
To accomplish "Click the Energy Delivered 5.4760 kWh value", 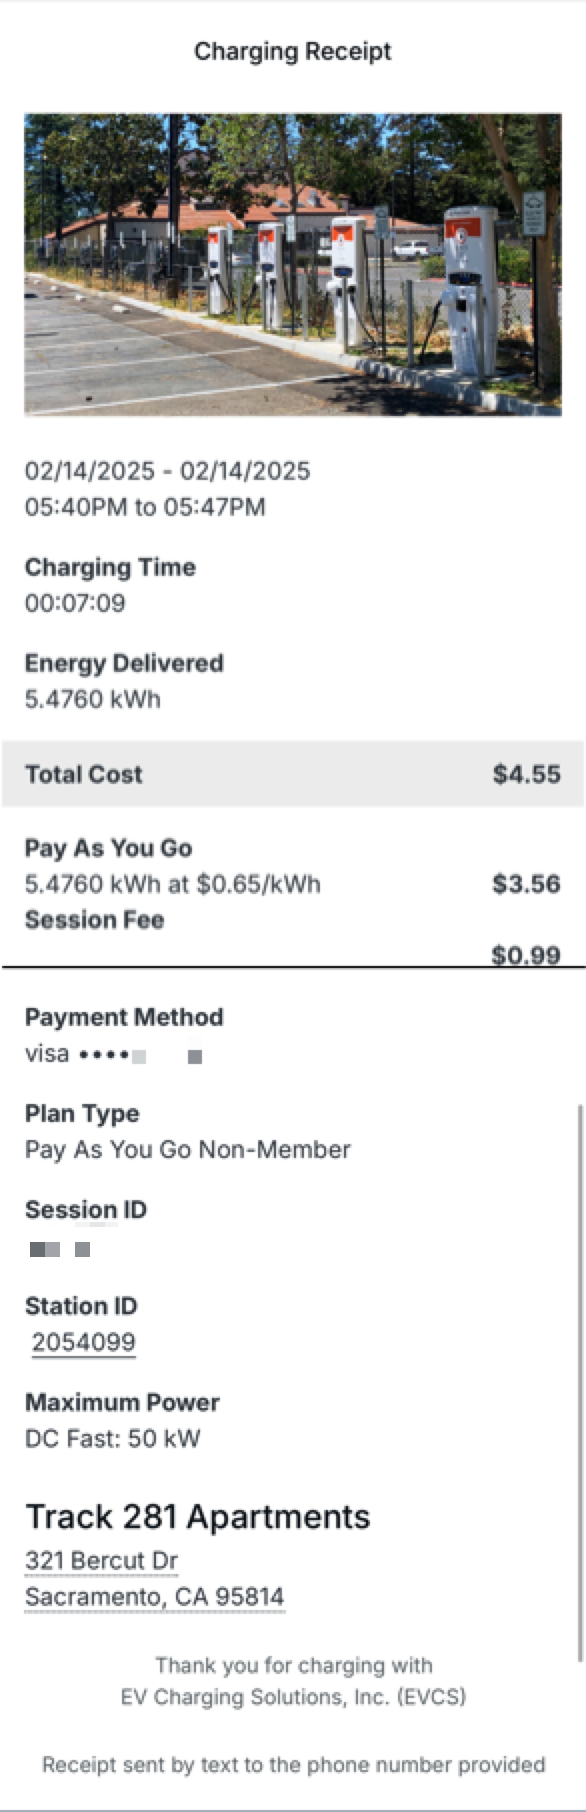I will [x=92, y=698].
